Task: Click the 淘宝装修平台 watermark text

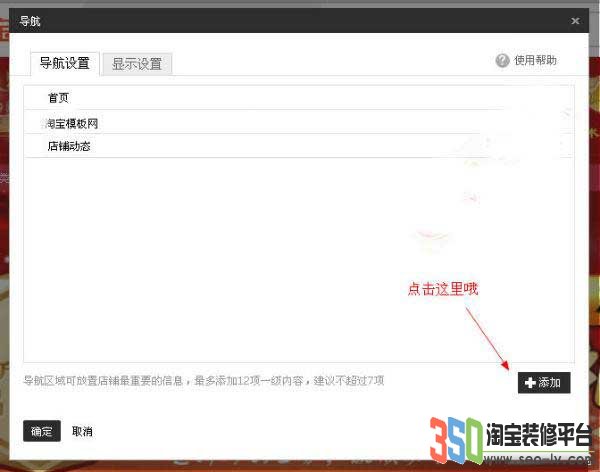Action: 536,432
